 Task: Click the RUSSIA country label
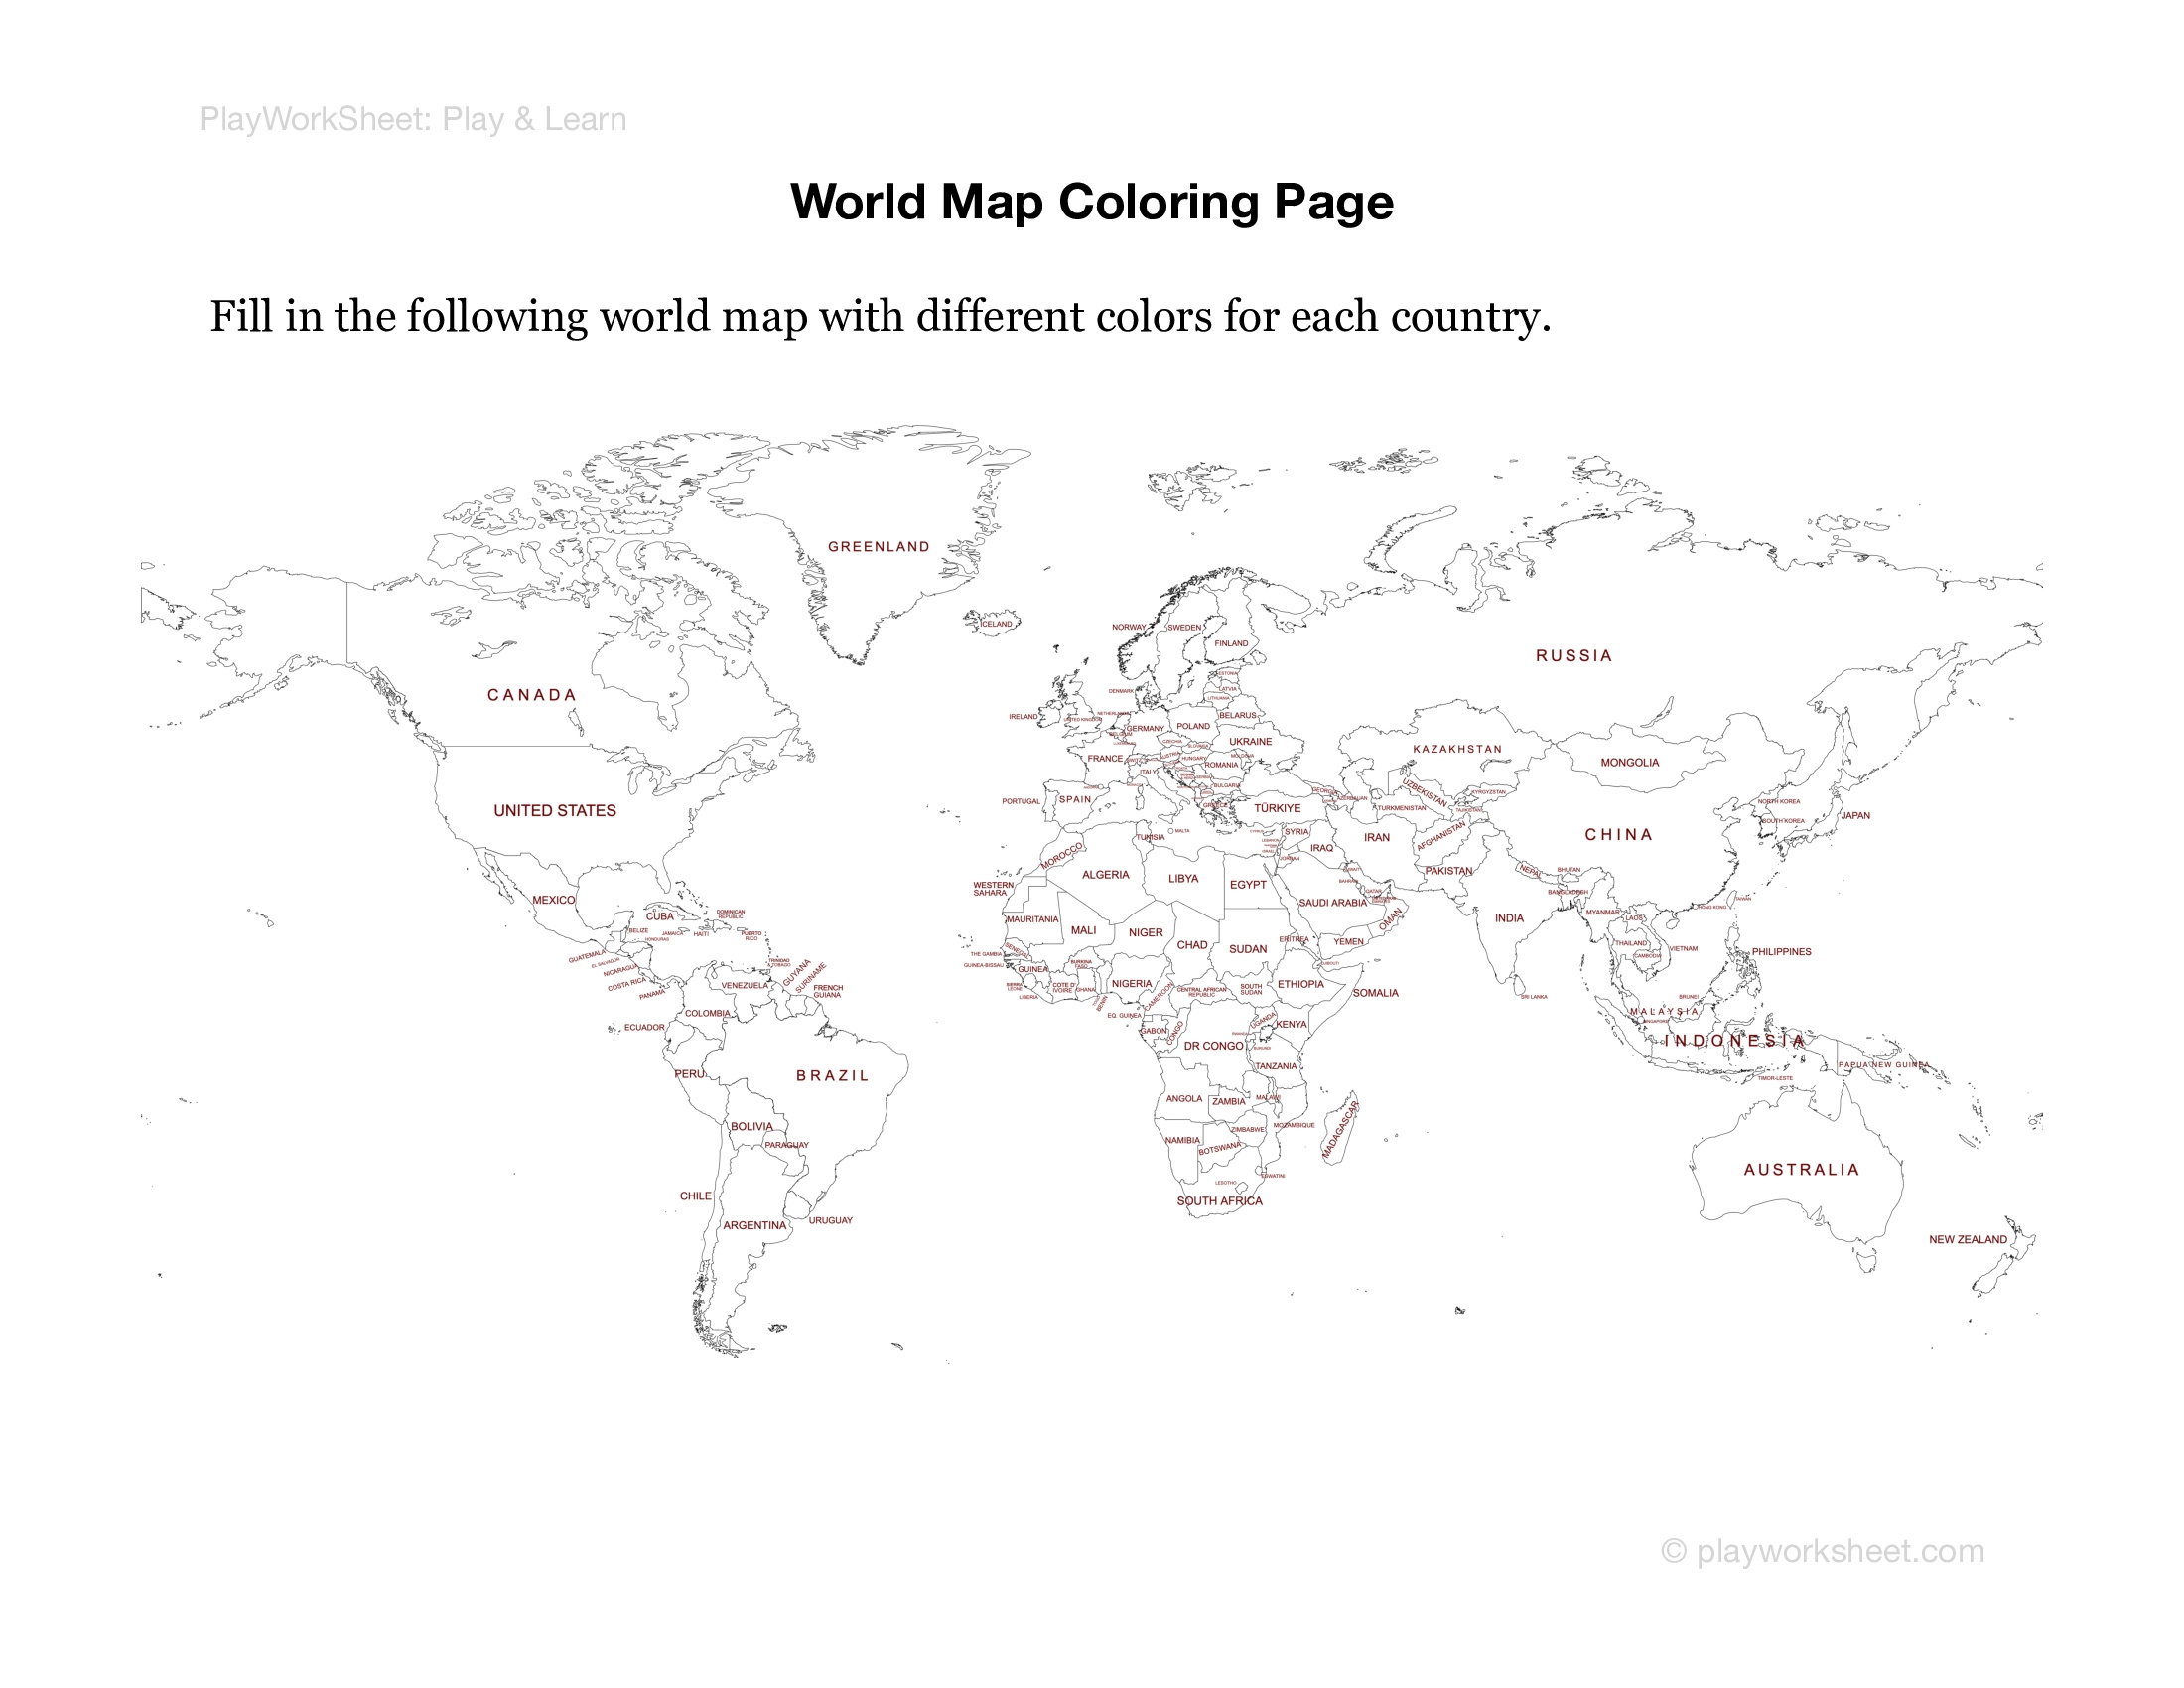click(x=1574, y=656)
